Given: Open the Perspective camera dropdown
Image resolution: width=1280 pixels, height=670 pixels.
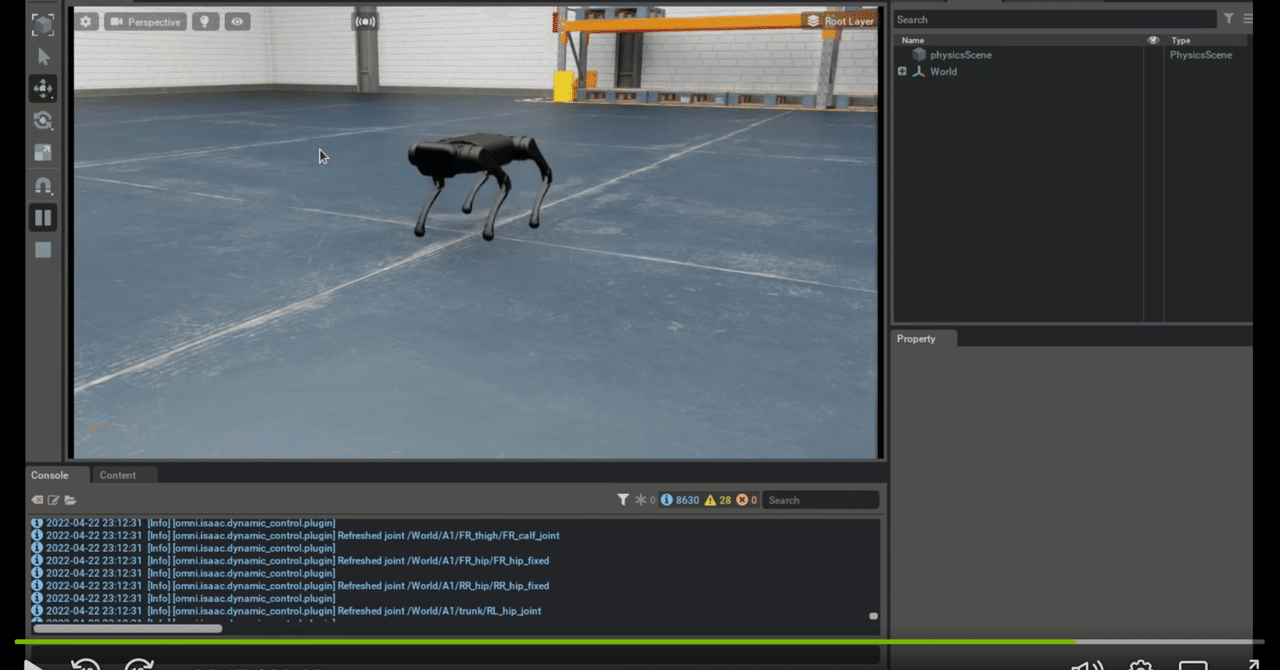Looking at the screenshot, I should coord(145,21).
